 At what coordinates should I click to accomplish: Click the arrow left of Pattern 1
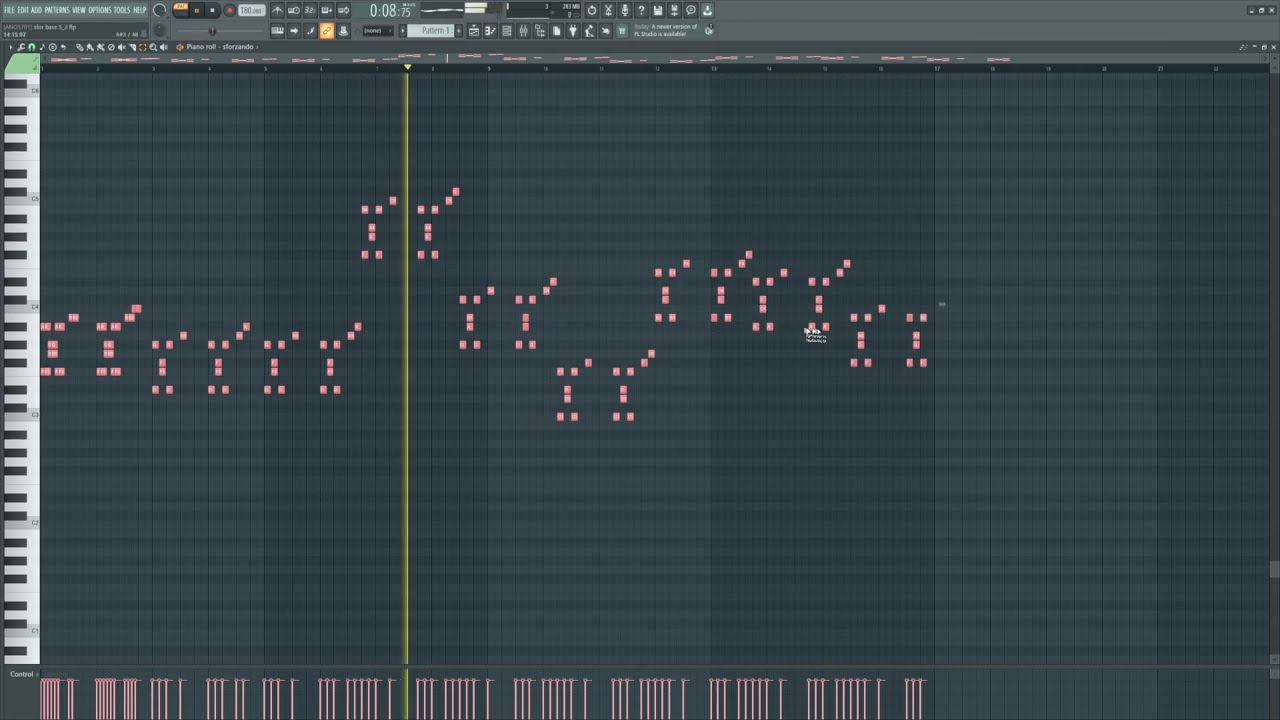coord(403,31)
